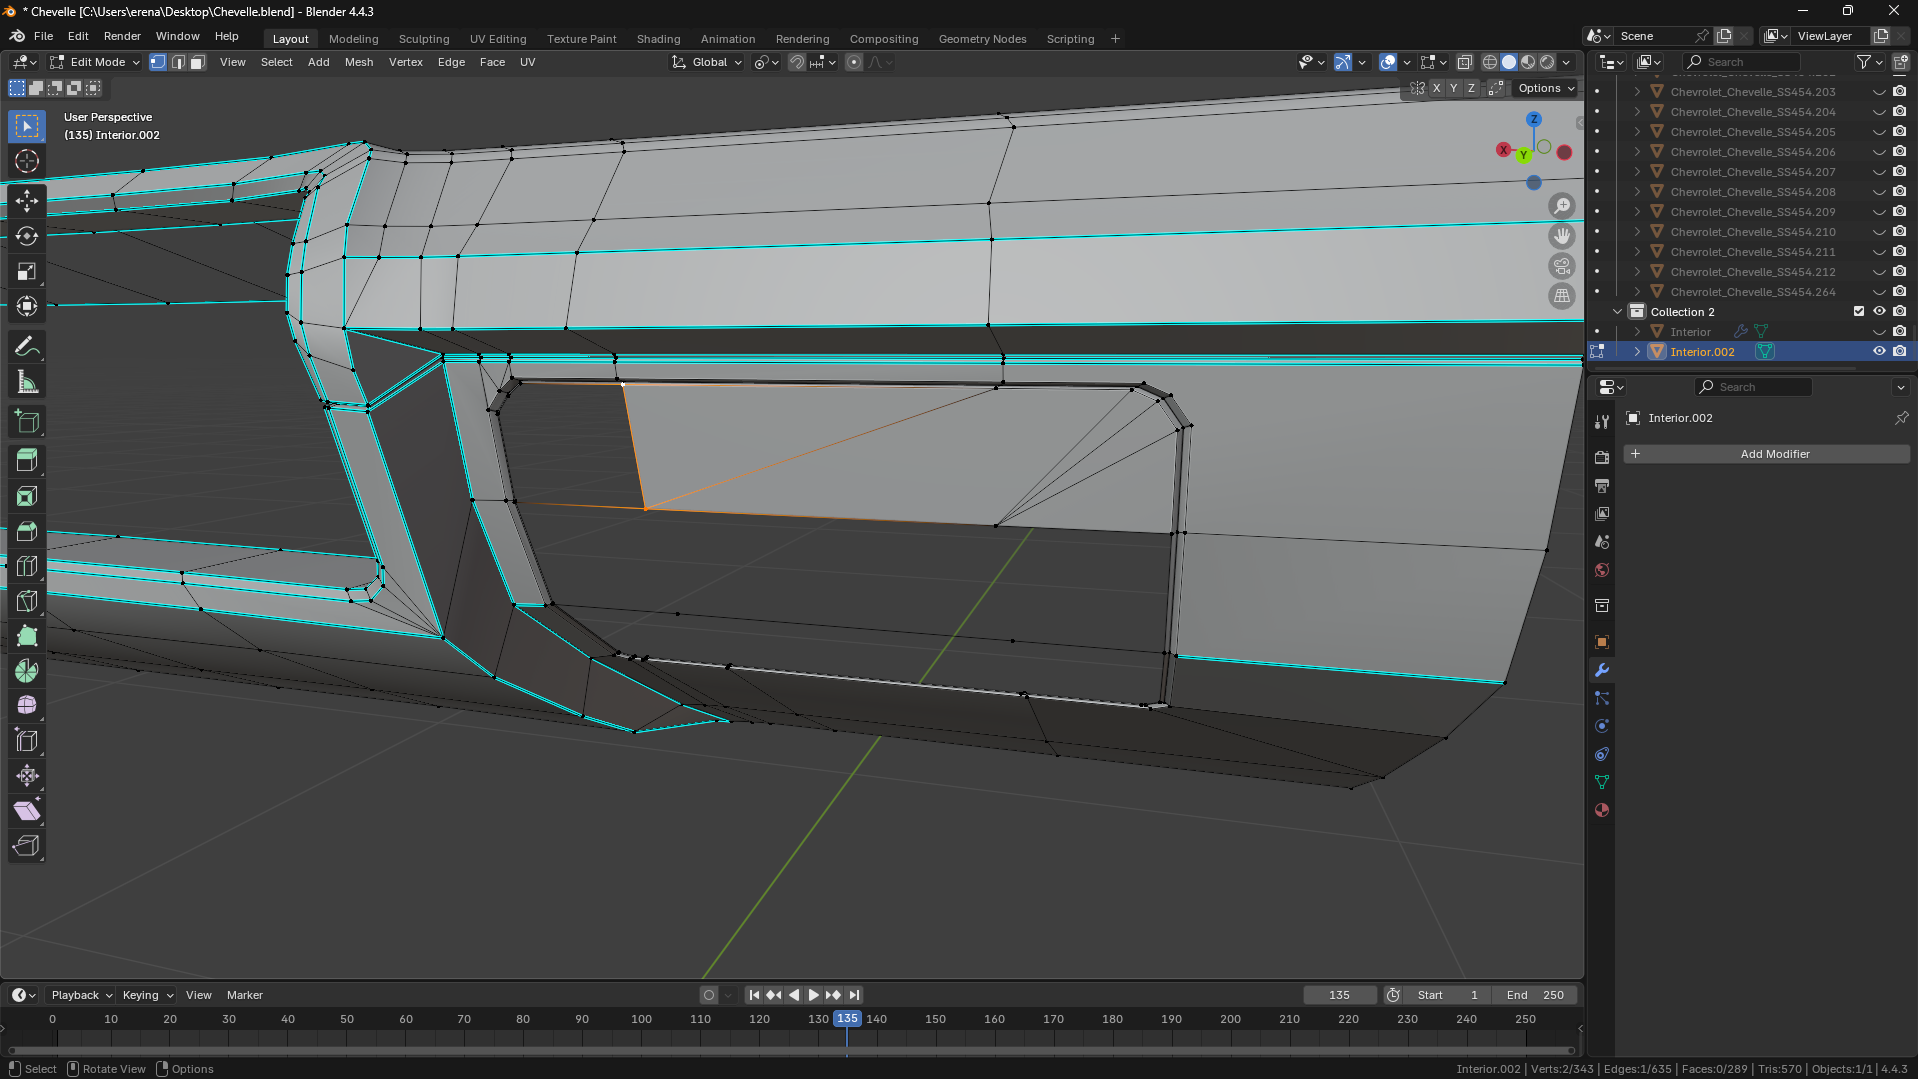Select the Rotate tool
This screenshot has height=1079, width=1918.
tap(27, 237)
